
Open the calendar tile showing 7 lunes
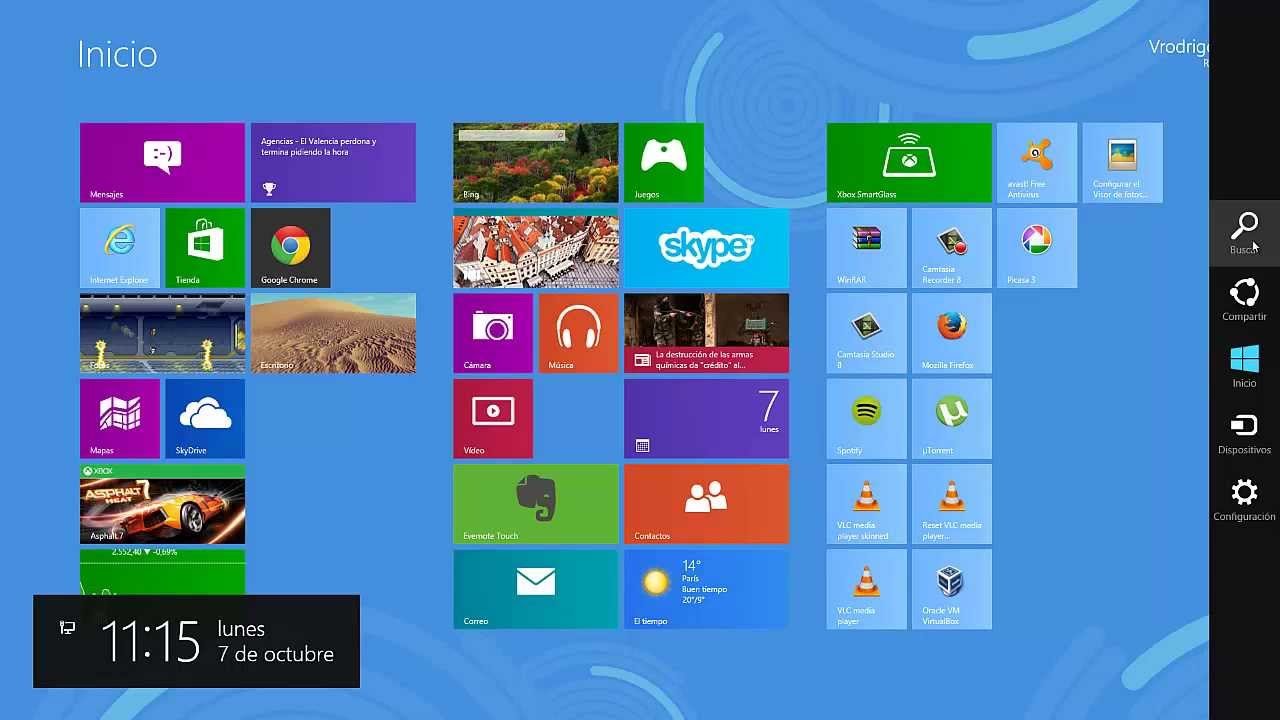point(706,418)
